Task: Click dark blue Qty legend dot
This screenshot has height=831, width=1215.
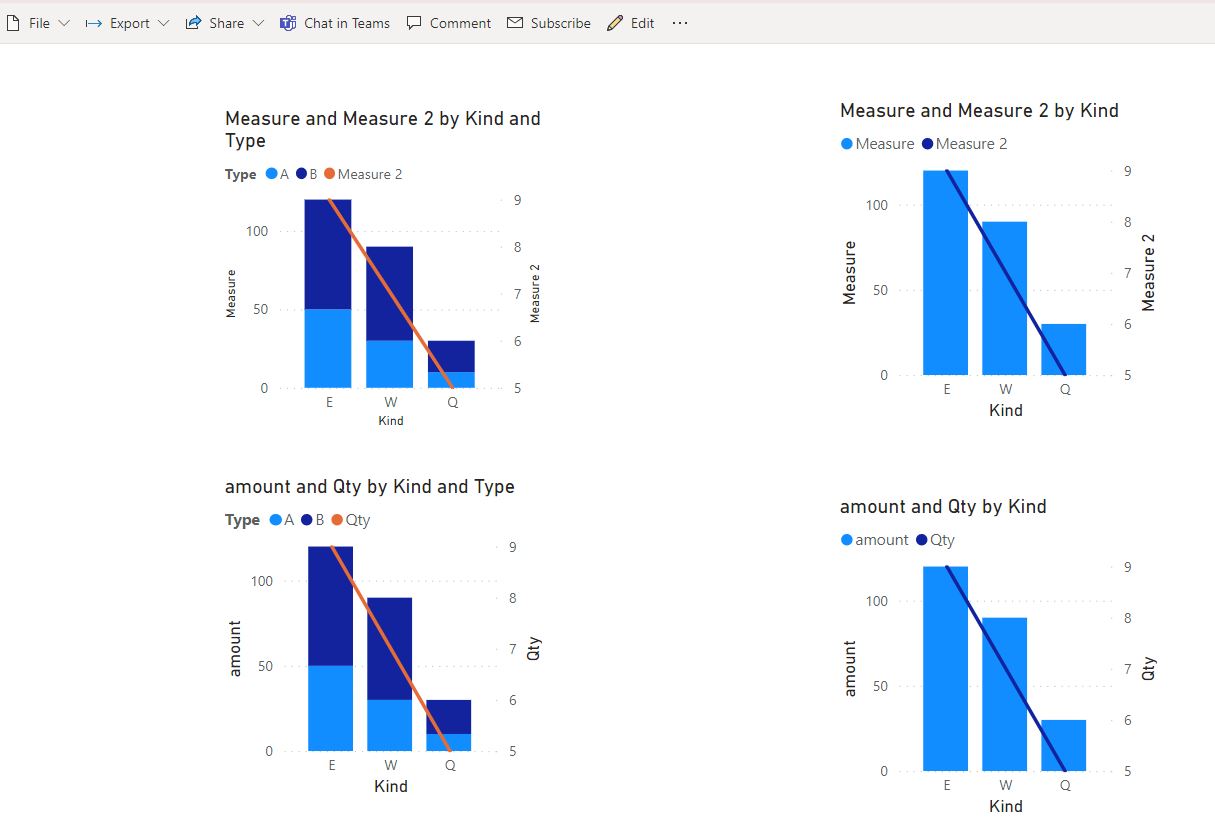Action: click(922, 540)
